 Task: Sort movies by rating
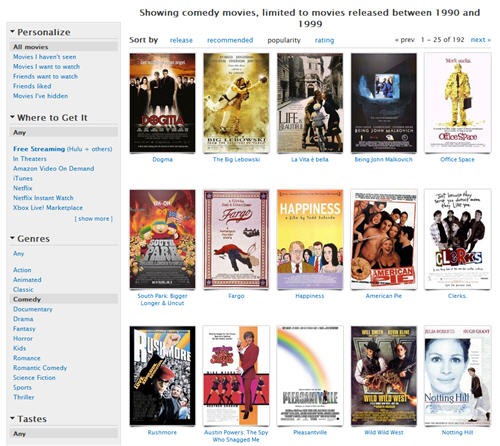[x=324, y=40]
